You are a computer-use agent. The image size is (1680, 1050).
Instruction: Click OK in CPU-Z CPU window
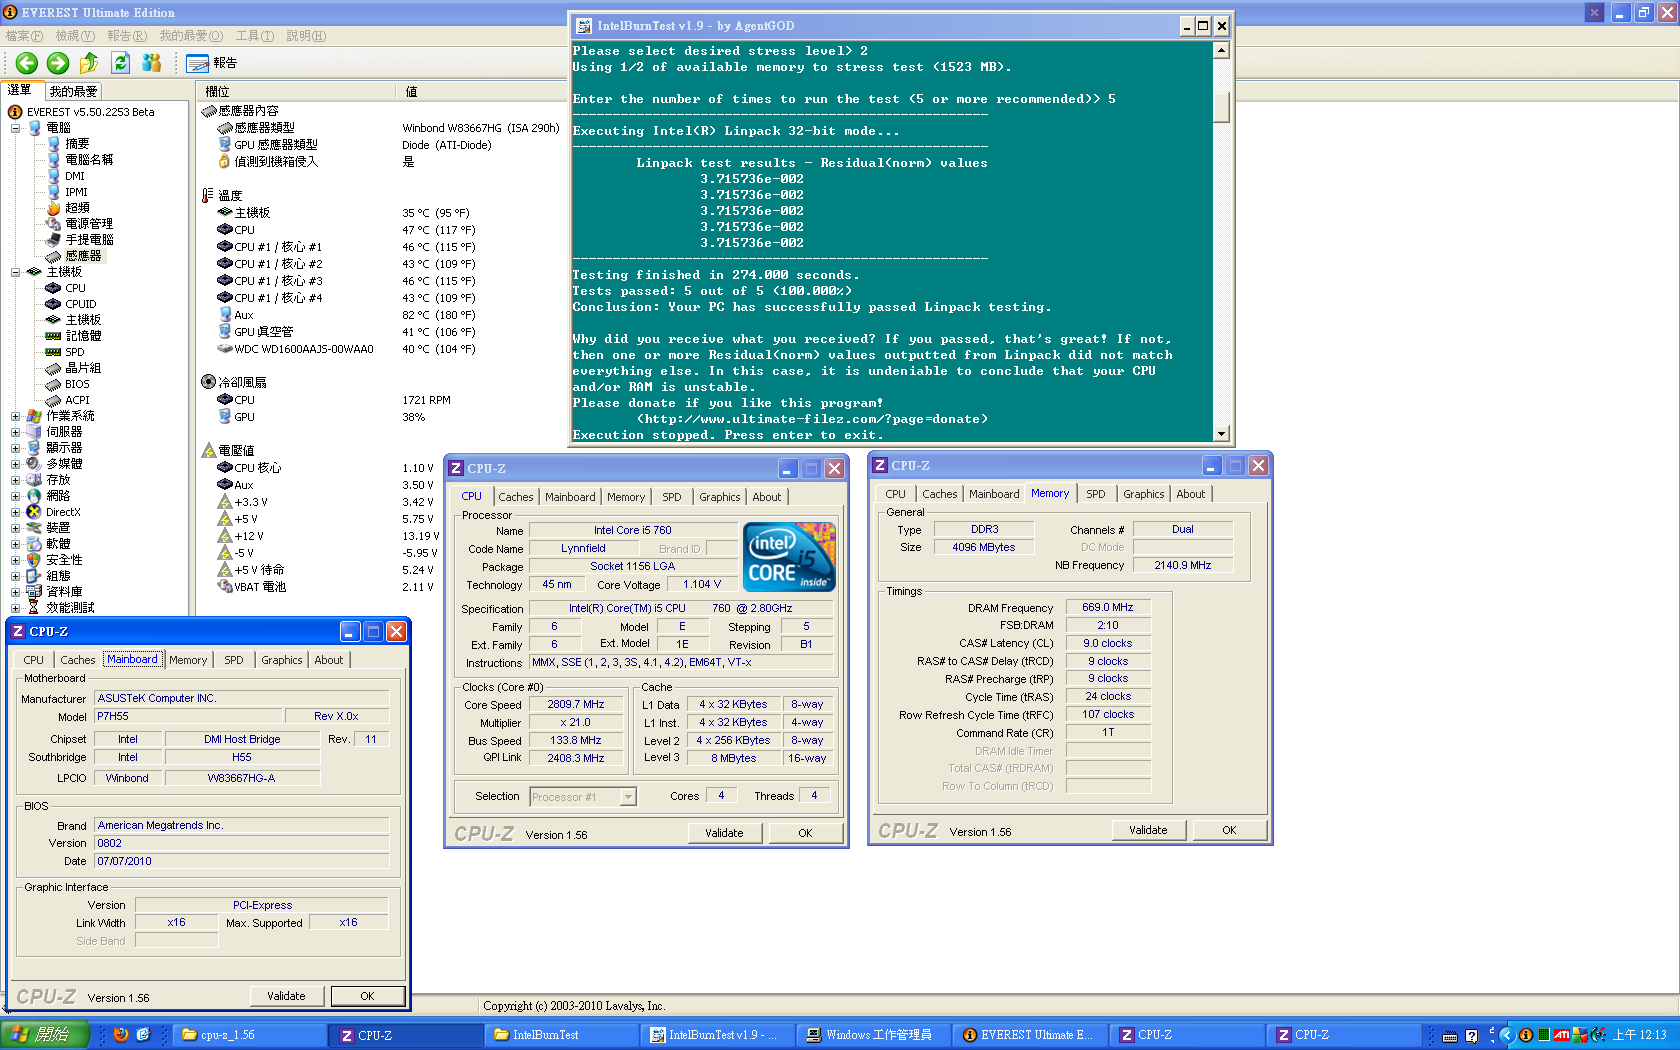(x=805, y=833)
